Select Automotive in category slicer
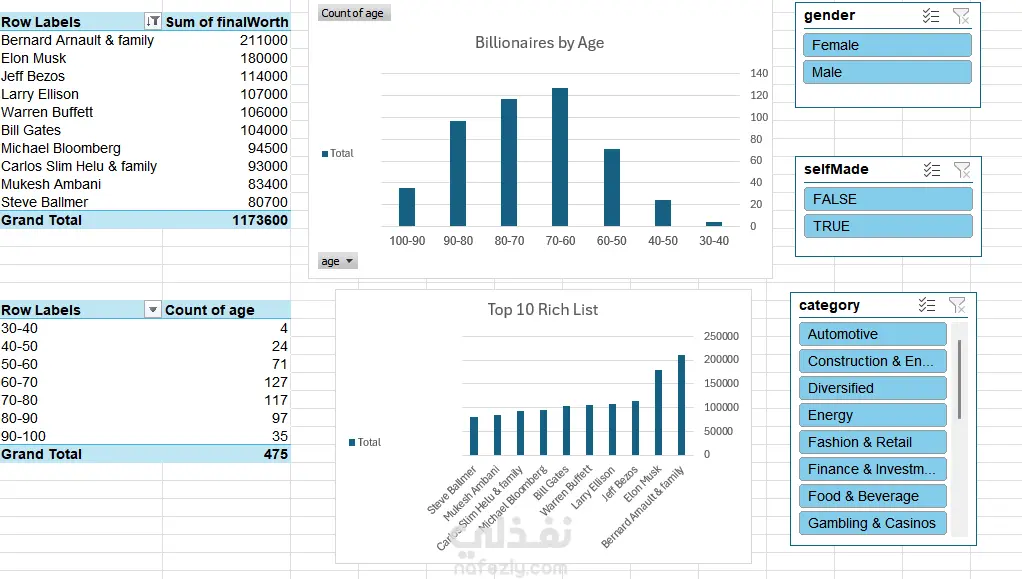Image resolution: width=1022 pixels, height=579 pixels. 873,334
